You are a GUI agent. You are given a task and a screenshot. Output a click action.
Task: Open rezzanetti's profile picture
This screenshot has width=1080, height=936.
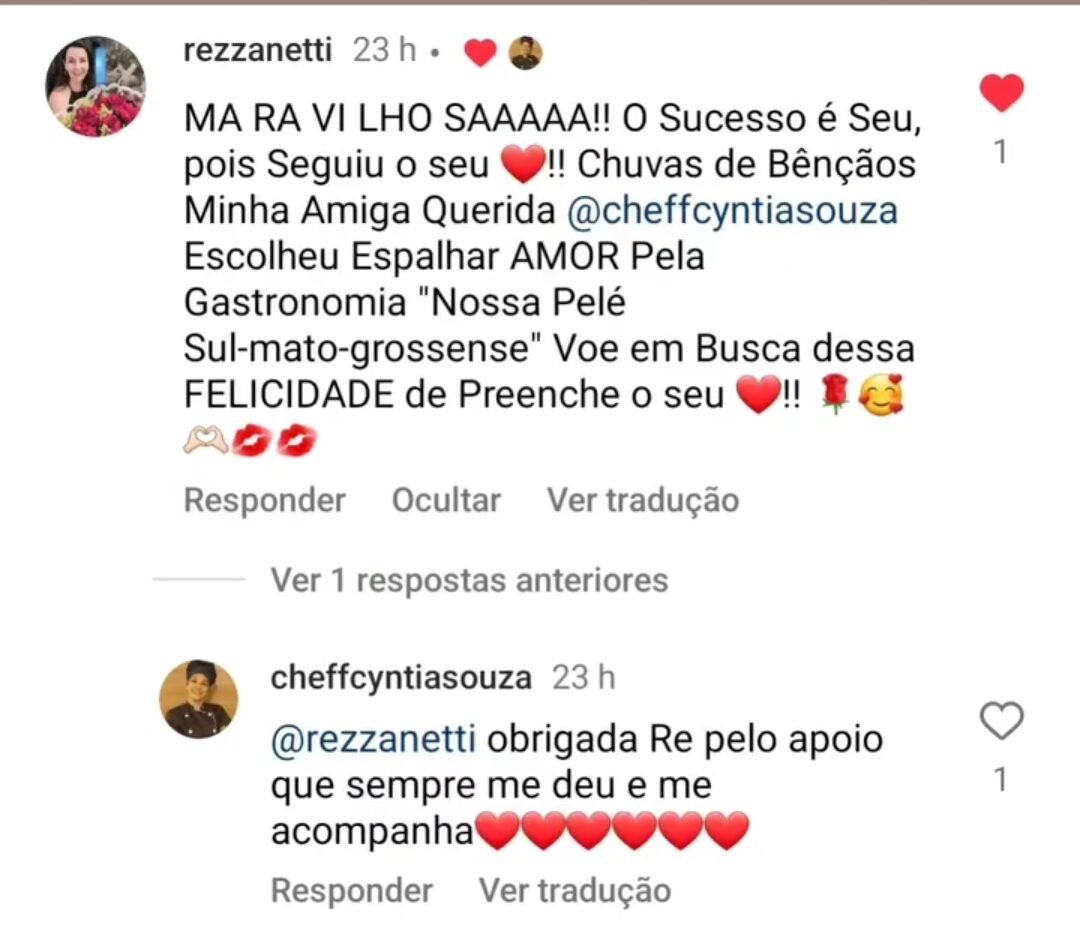point(96,86)
